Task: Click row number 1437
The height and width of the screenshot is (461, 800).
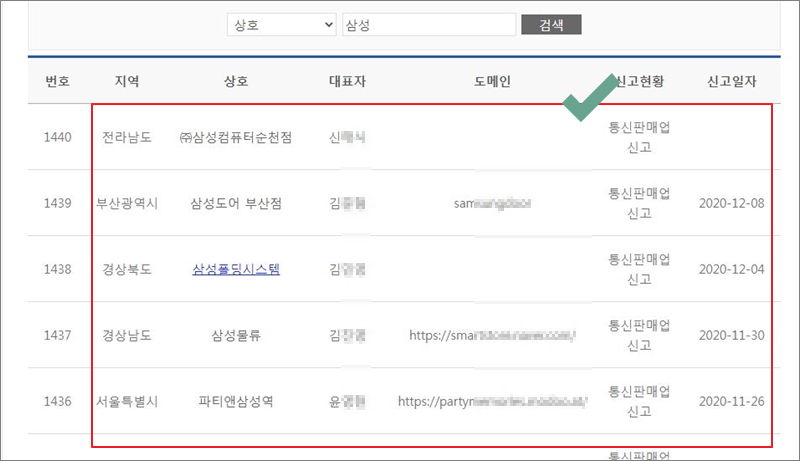Action: [x=57, y=336]
